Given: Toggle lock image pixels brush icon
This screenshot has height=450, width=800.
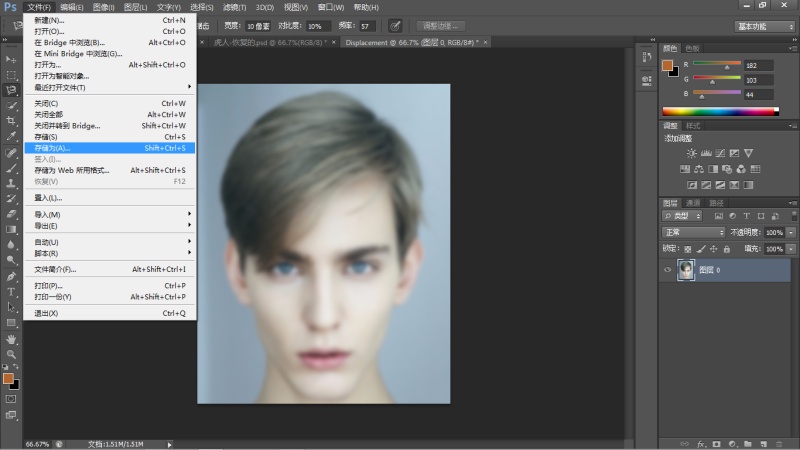Looking at the screenshot, I should click(x=701, y=249).
